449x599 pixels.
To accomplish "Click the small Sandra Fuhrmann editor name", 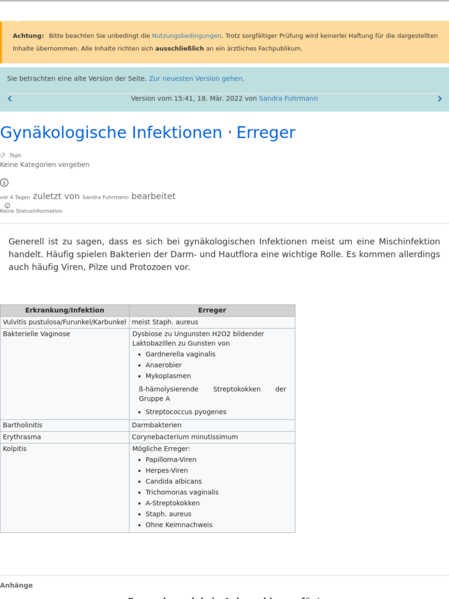I will [x=105, y=197].
